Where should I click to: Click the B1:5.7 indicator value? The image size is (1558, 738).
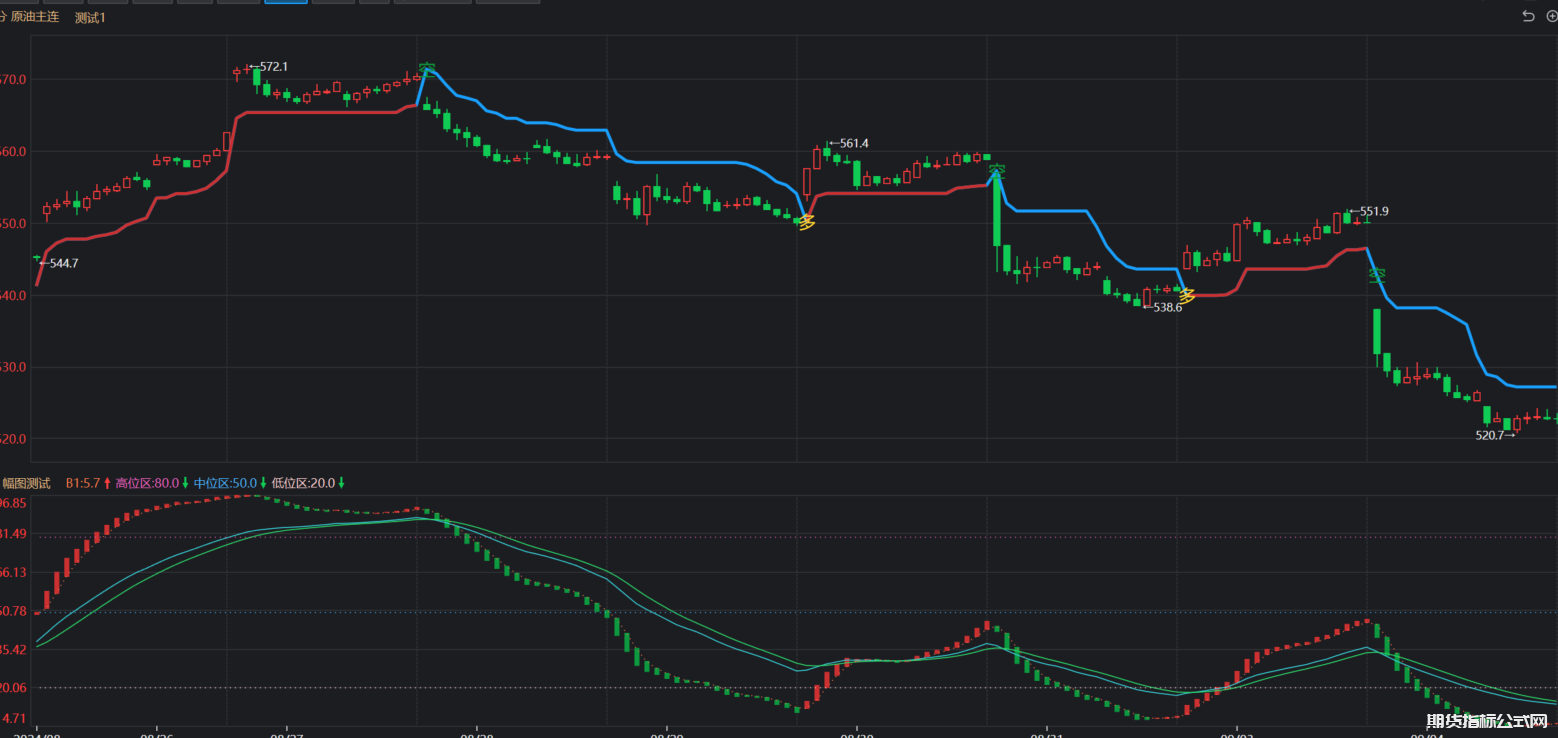[x=83, y=483]
